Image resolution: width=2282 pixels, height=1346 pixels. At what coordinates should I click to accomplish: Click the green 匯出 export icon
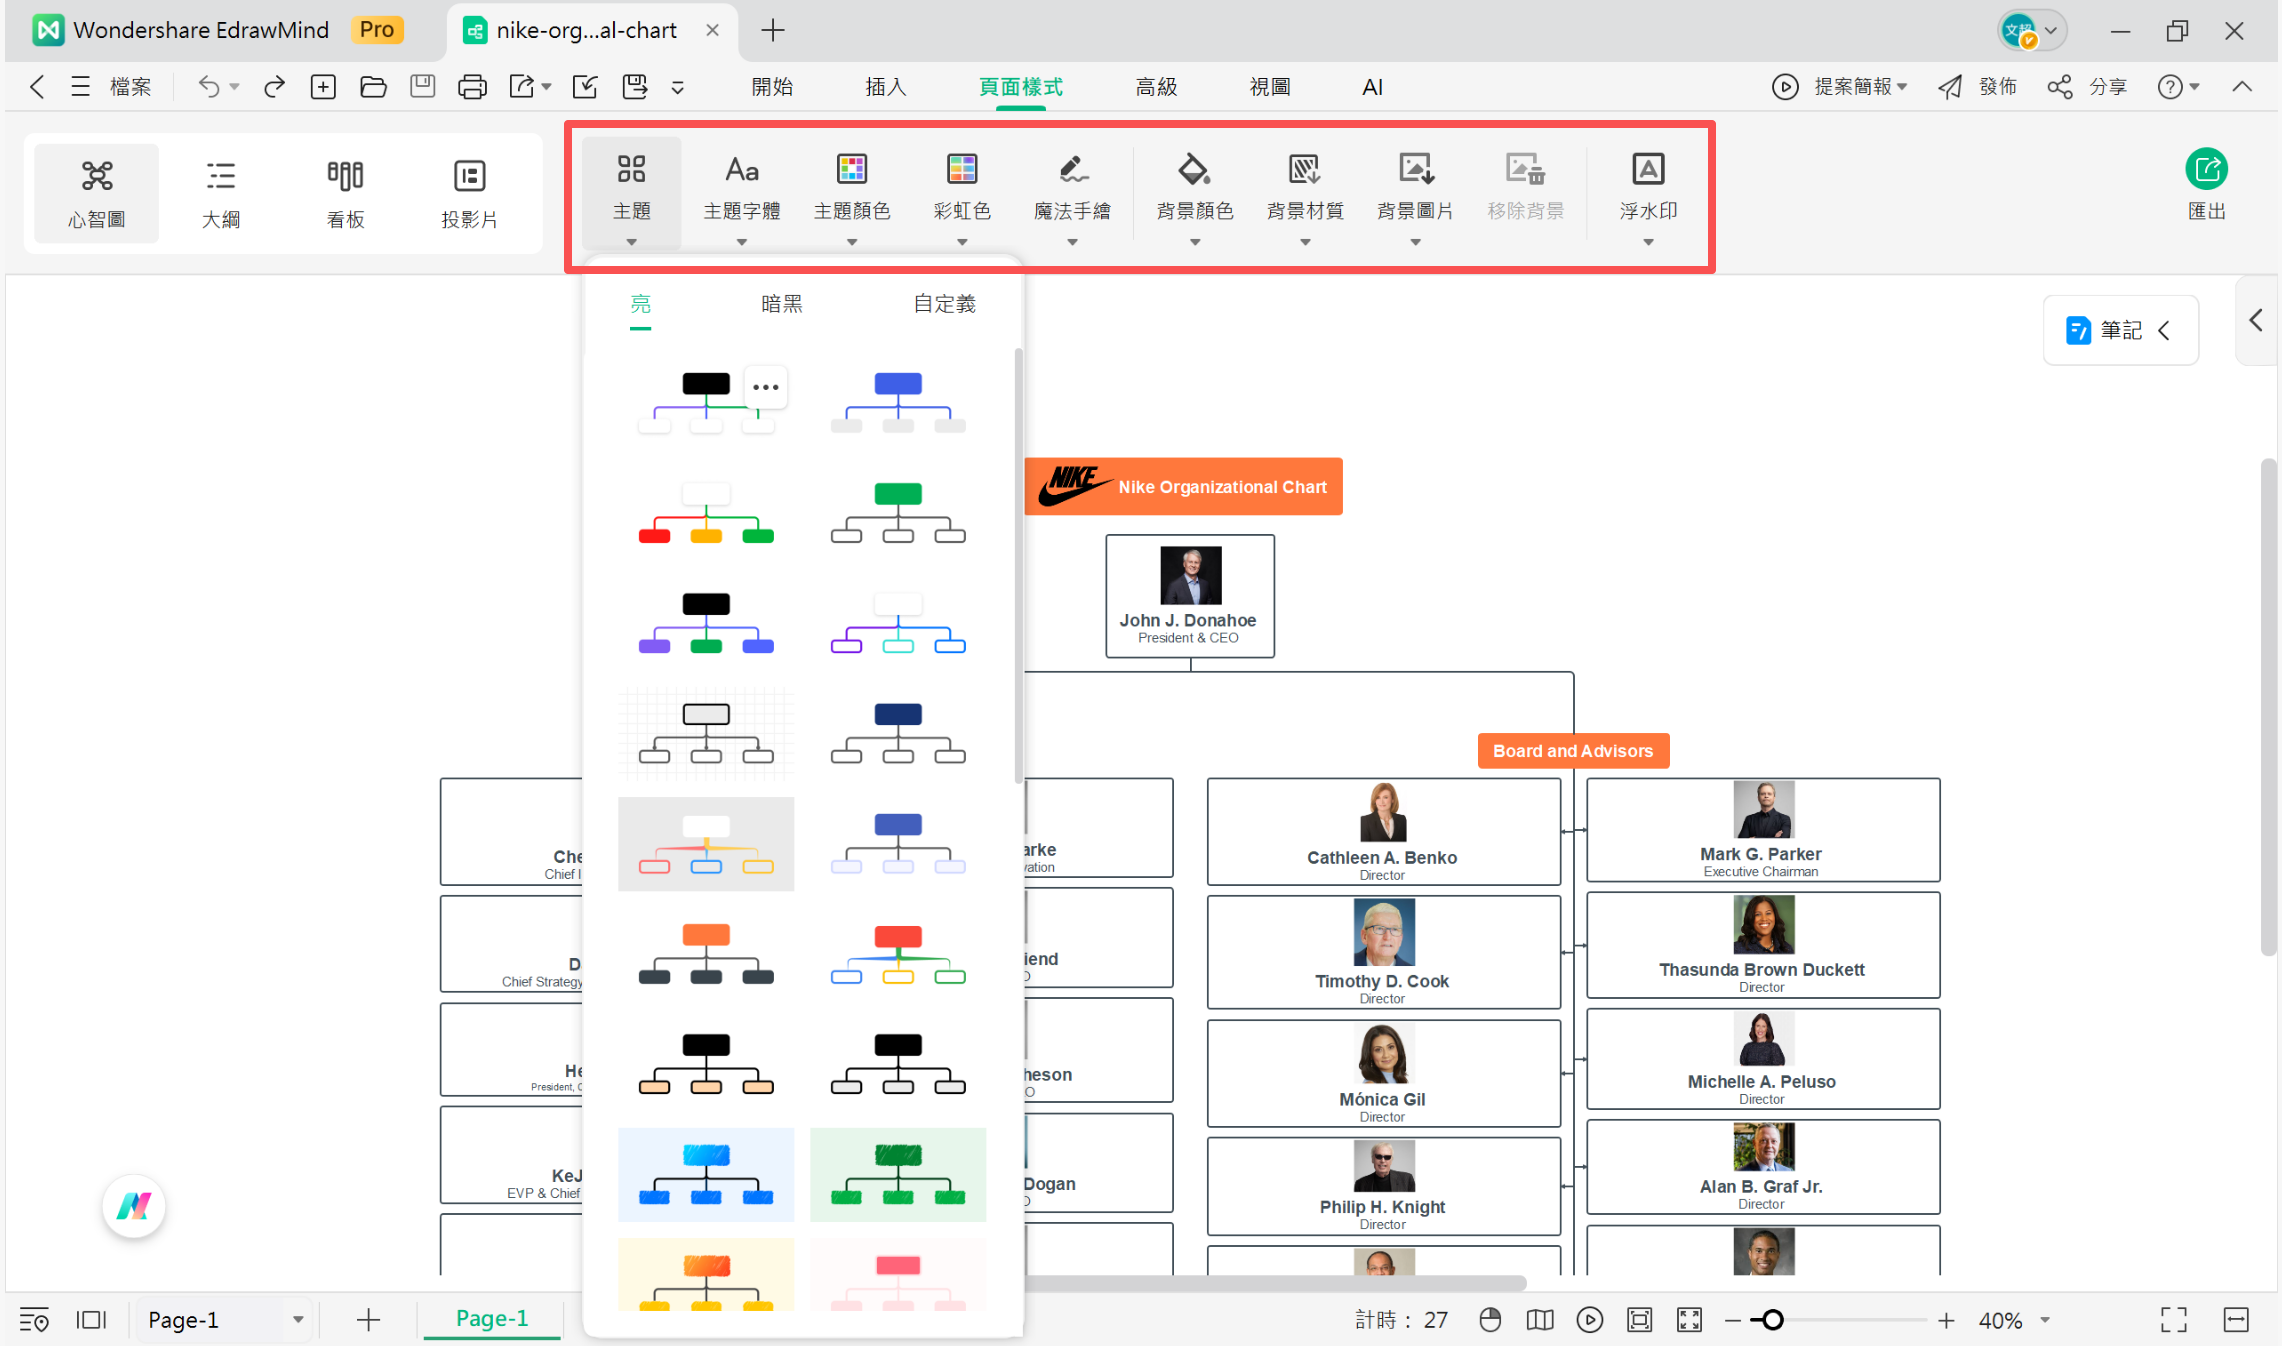[2205, 169]
